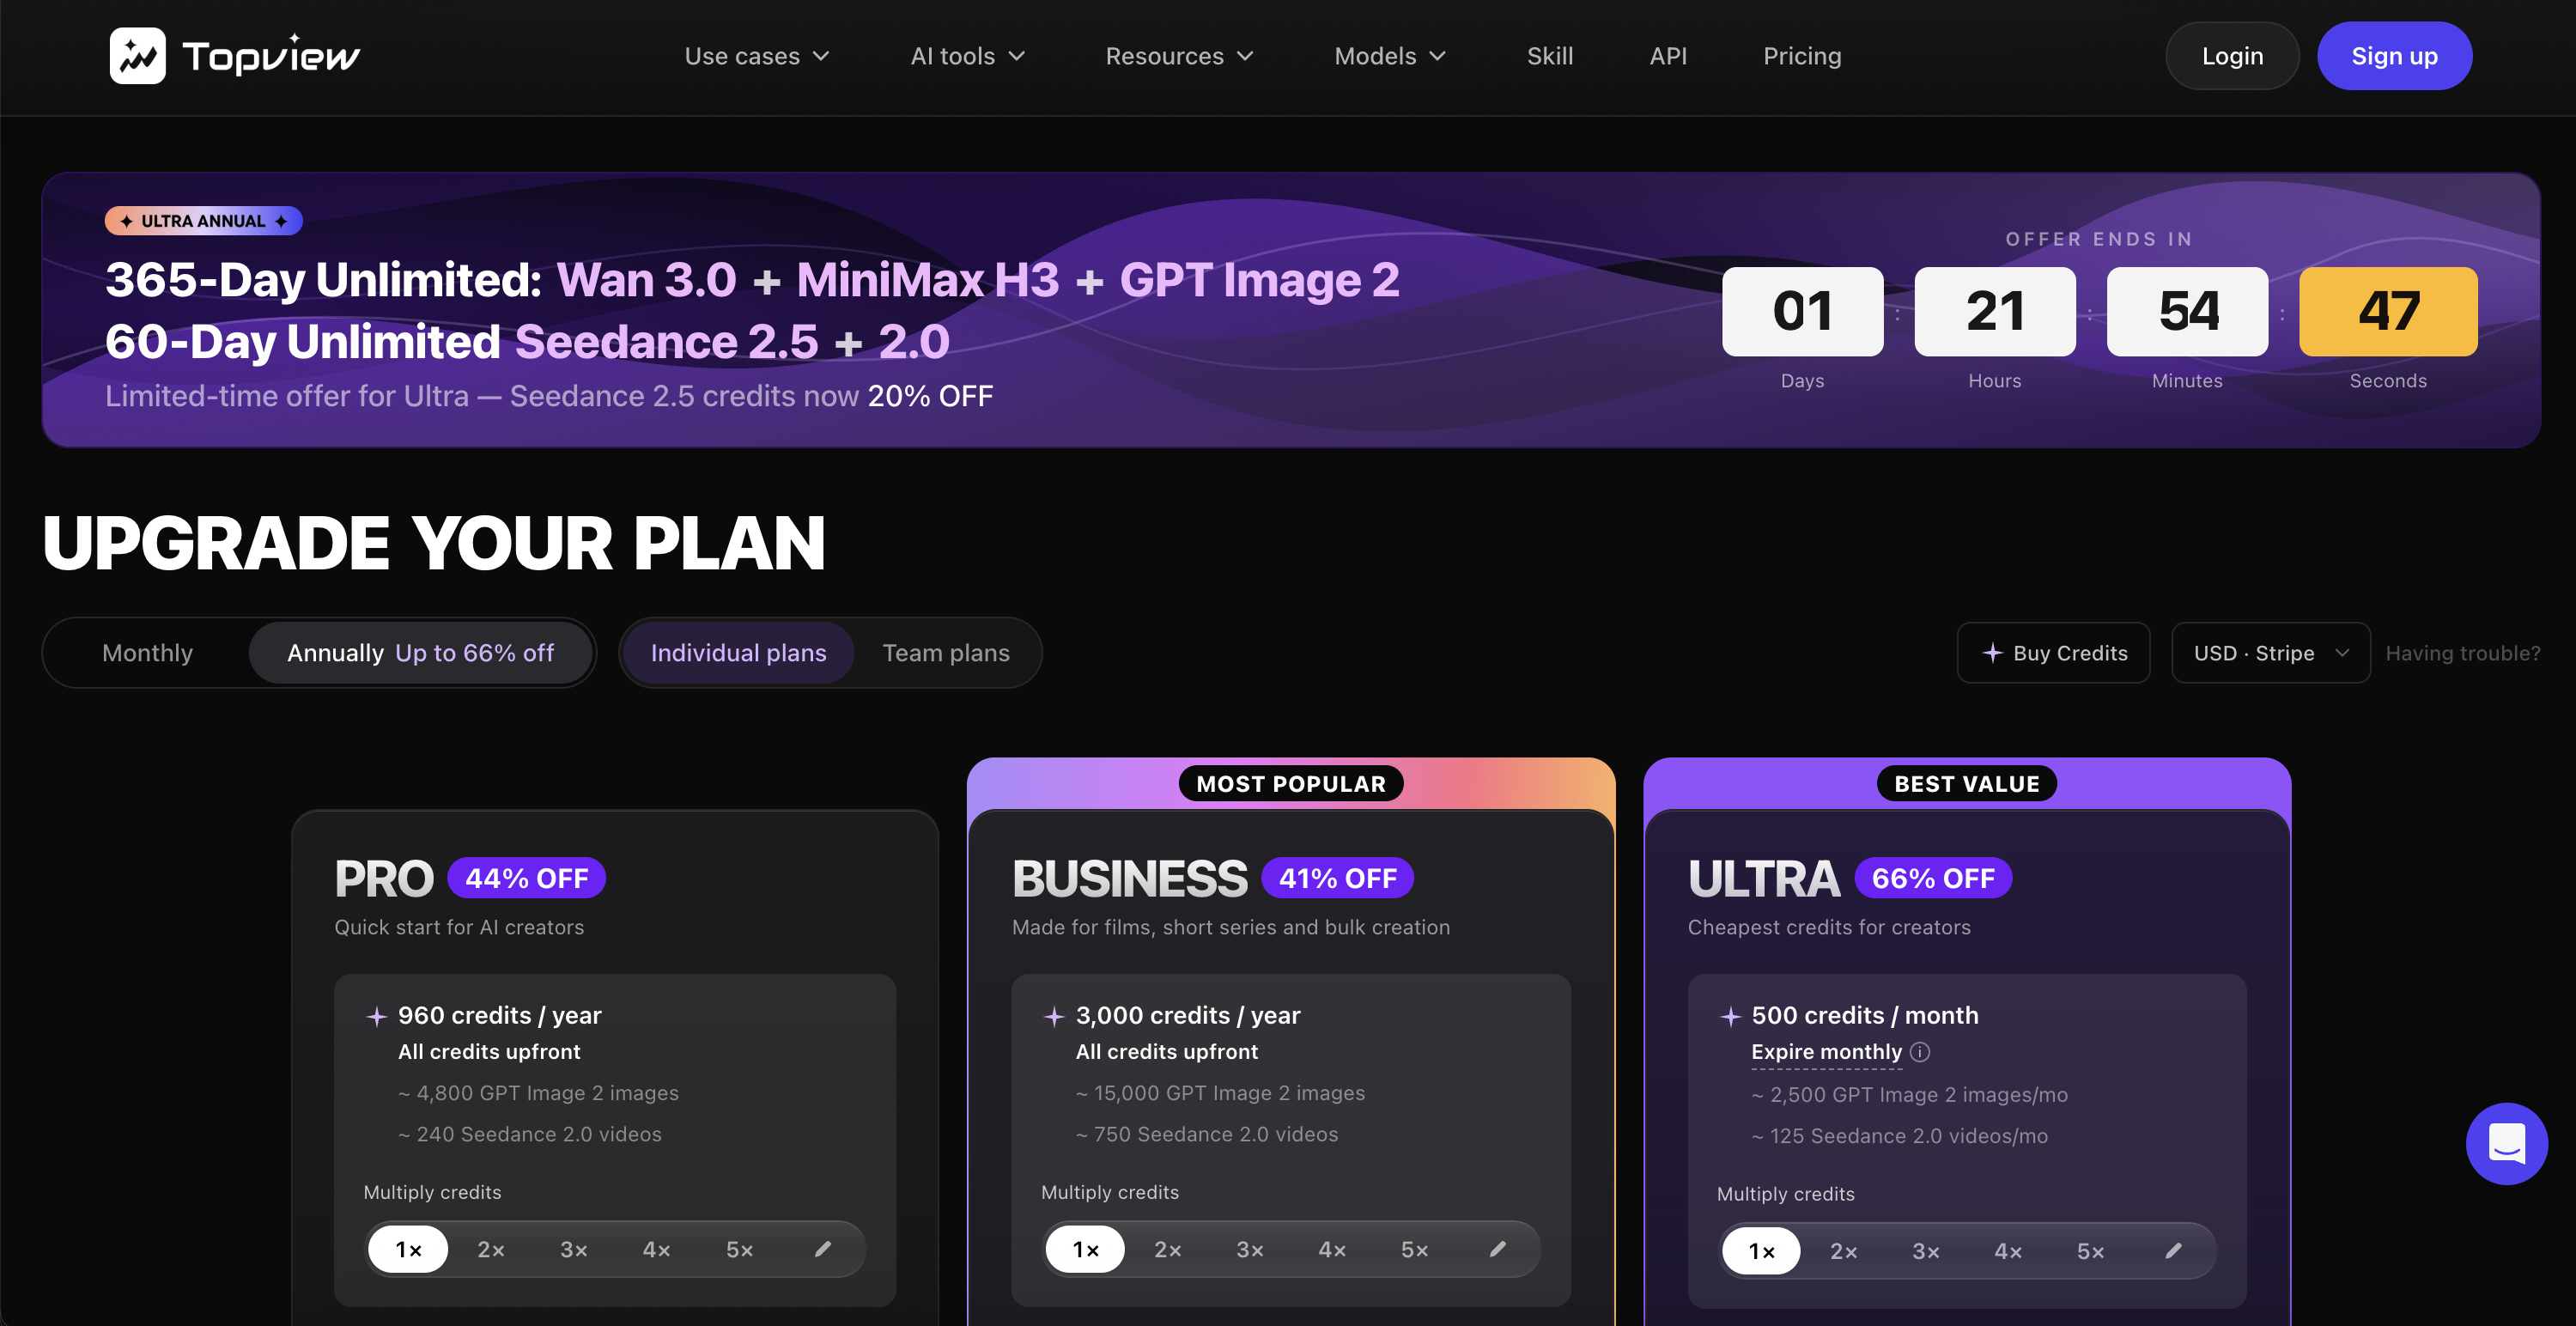Click 44% OFF badge on PRO
2576x1326 pixels.
click(x=526, y=878)
